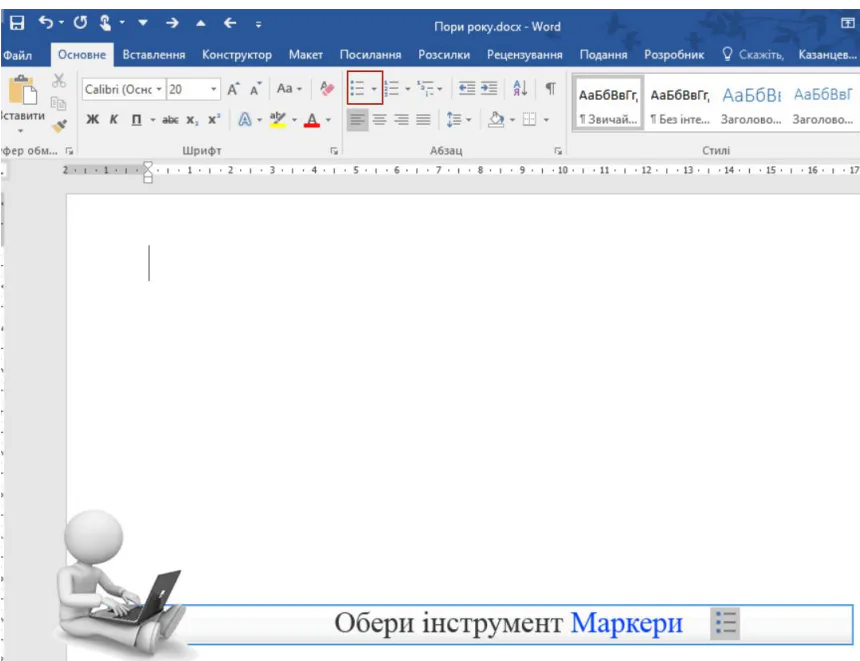Click the Bullets (Маркери) list icon
This screenshot has height=661, width=860.
point(358,89)
